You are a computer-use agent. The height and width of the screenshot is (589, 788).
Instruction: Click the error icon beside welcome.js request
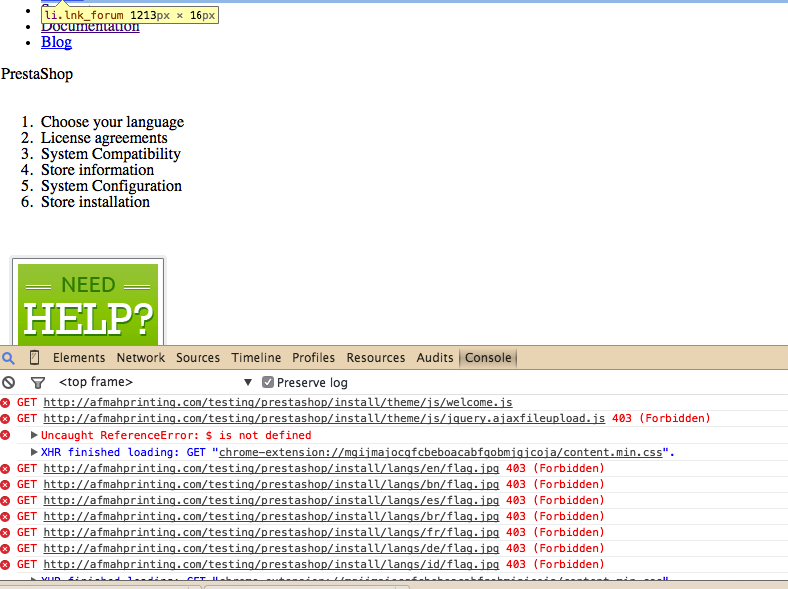[x=5, y=403]
